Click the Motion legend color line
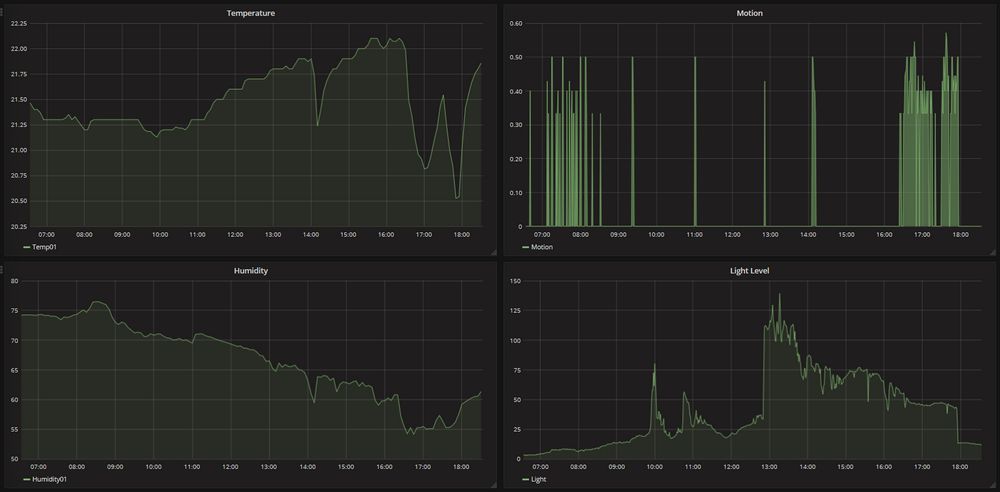The width and height of the screenshot is (1000, 492). pyautogui.click(x=525, y=247)
